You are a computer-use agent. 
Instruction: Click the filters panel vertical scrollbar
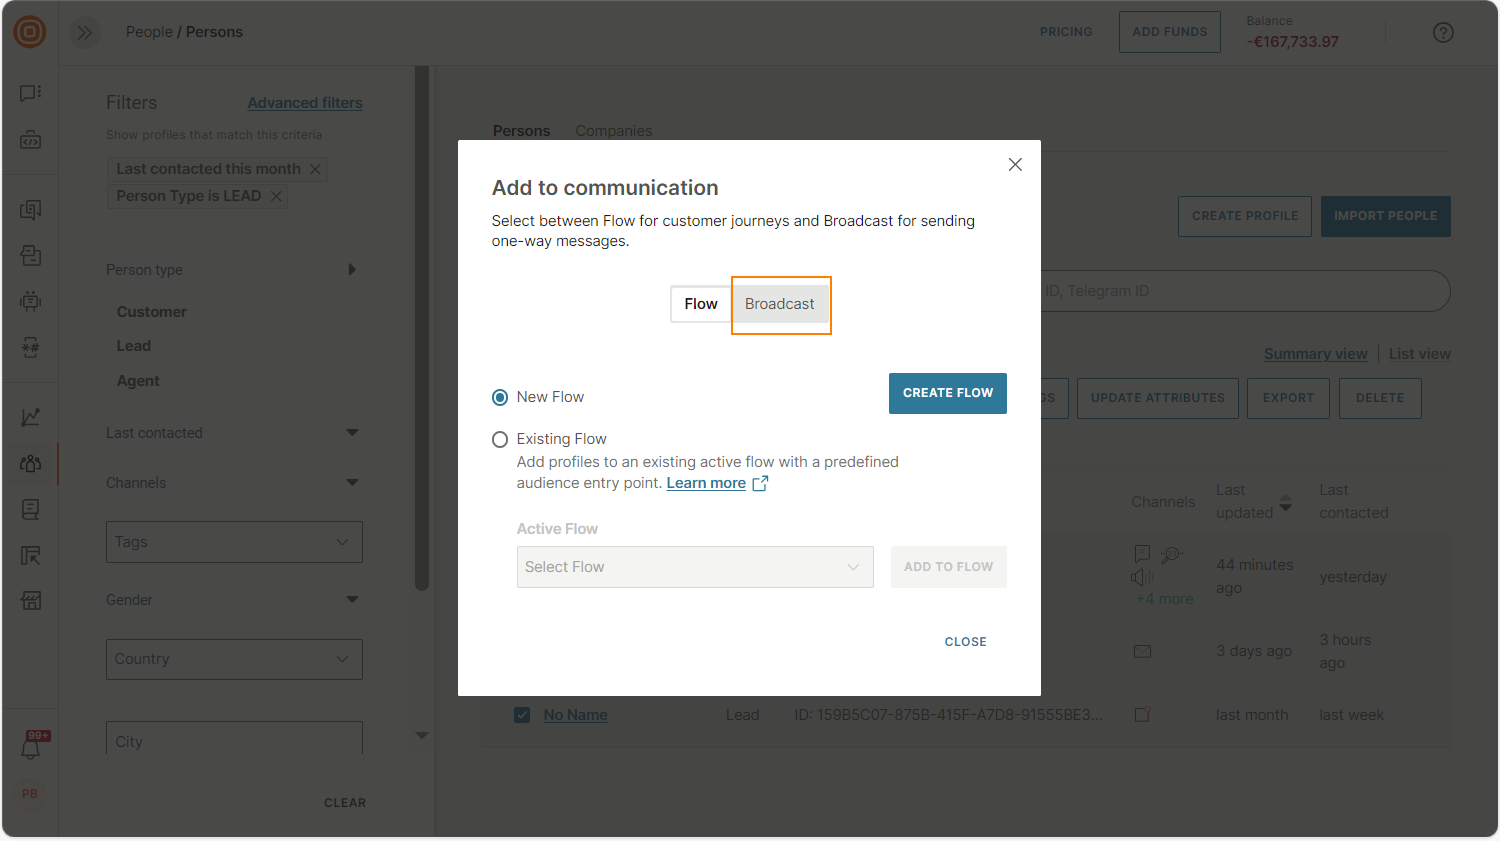point(422,328)
